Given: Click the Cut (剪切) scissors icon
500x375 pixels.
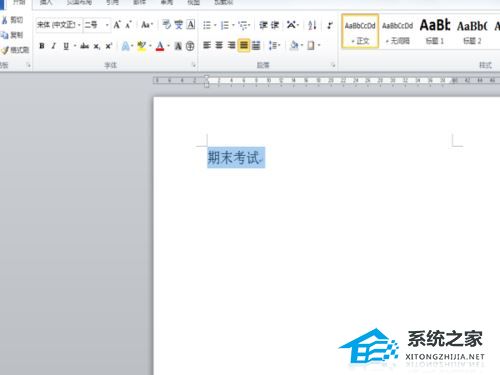Looking at the screenshot, I should 5,20.
